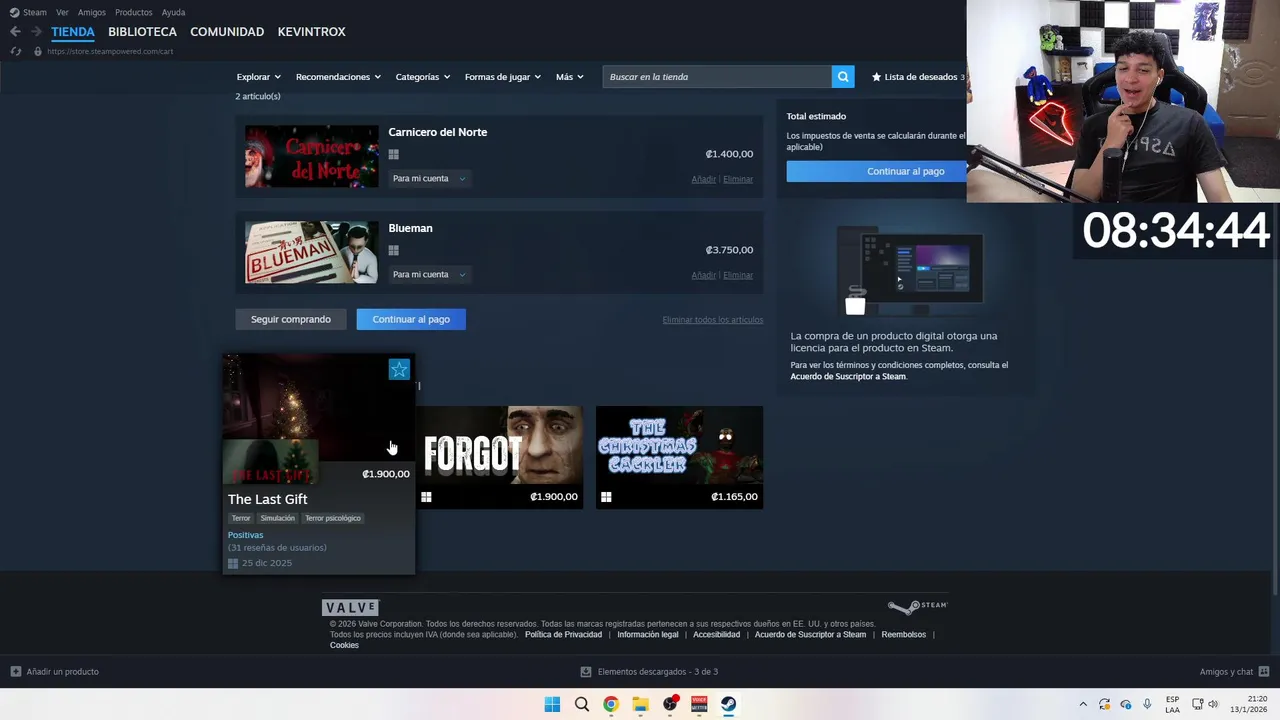This screenshot has height=720, width=1280.
Task: Open Política de Privacidad
Action: coord(563,634)
